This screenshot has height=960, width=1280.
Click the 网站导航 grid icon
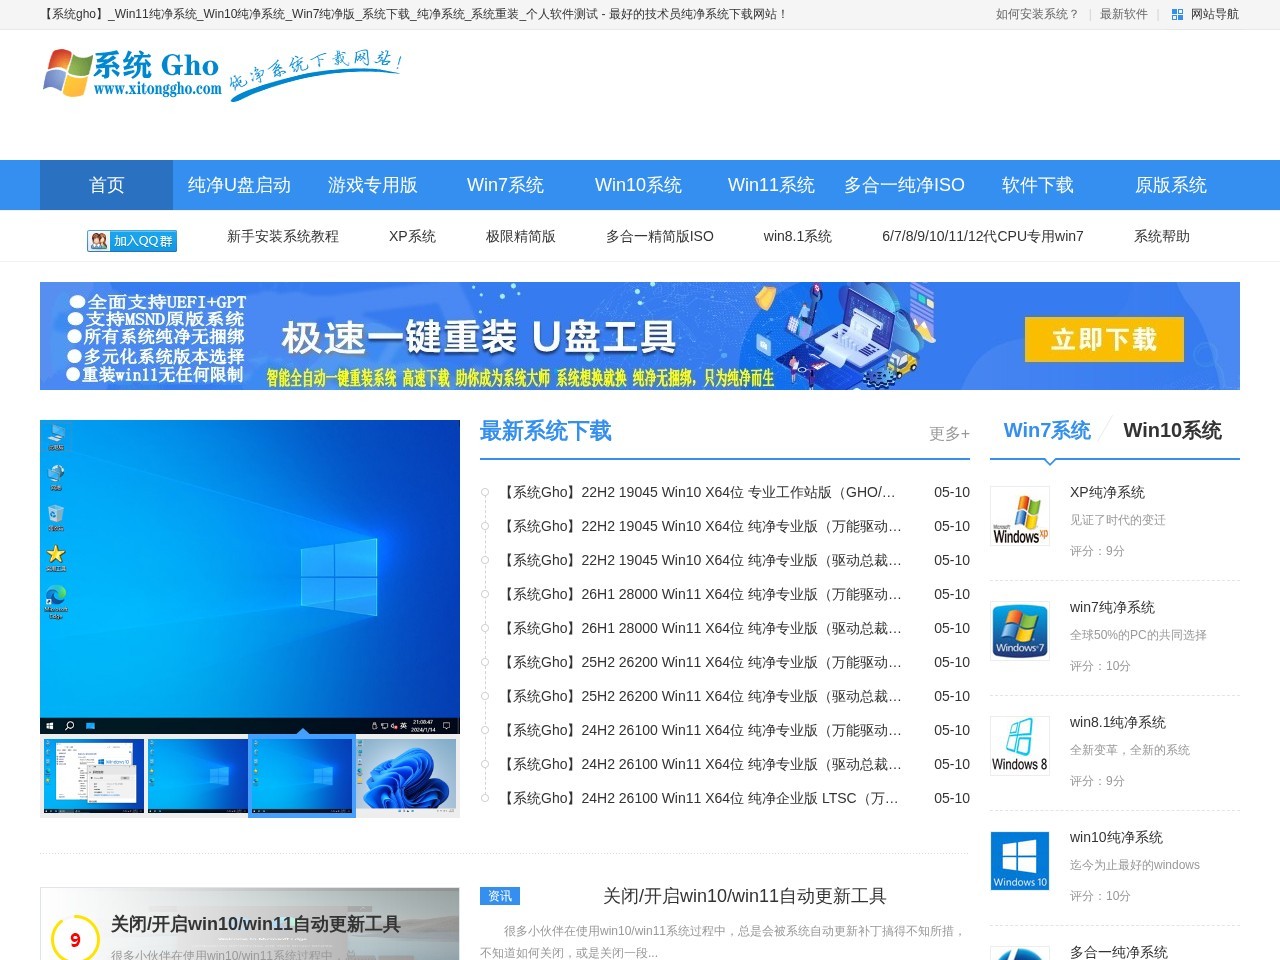(x=1177, y=14)
